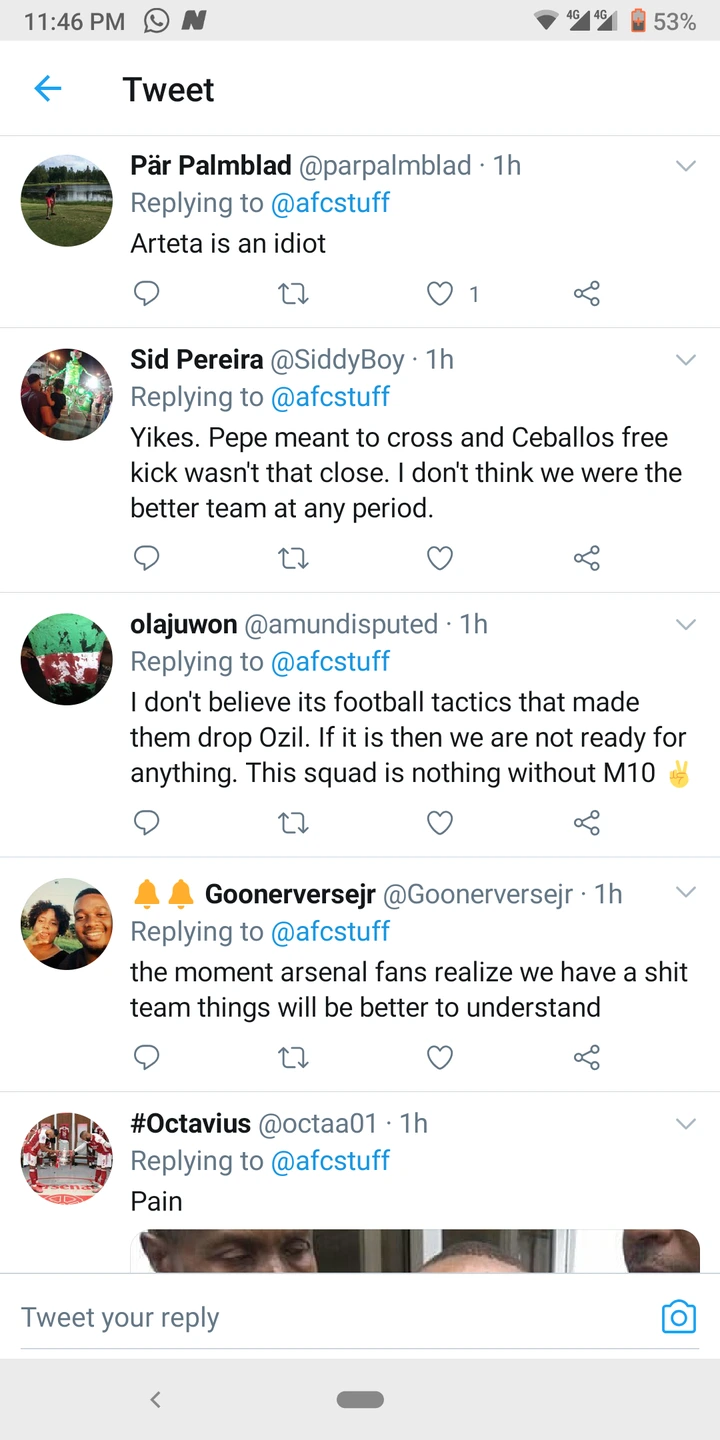Open the image attached to #Octavius tweet

click(x=414, y=1251)
